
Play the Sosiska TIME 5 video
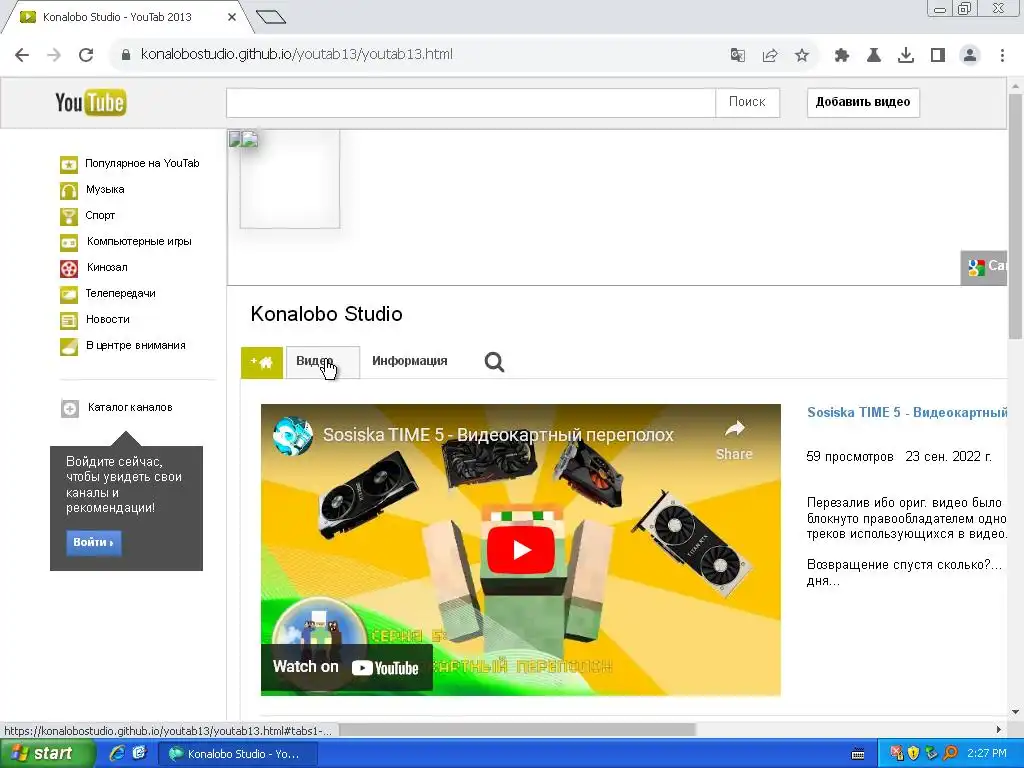click(520, 550)
